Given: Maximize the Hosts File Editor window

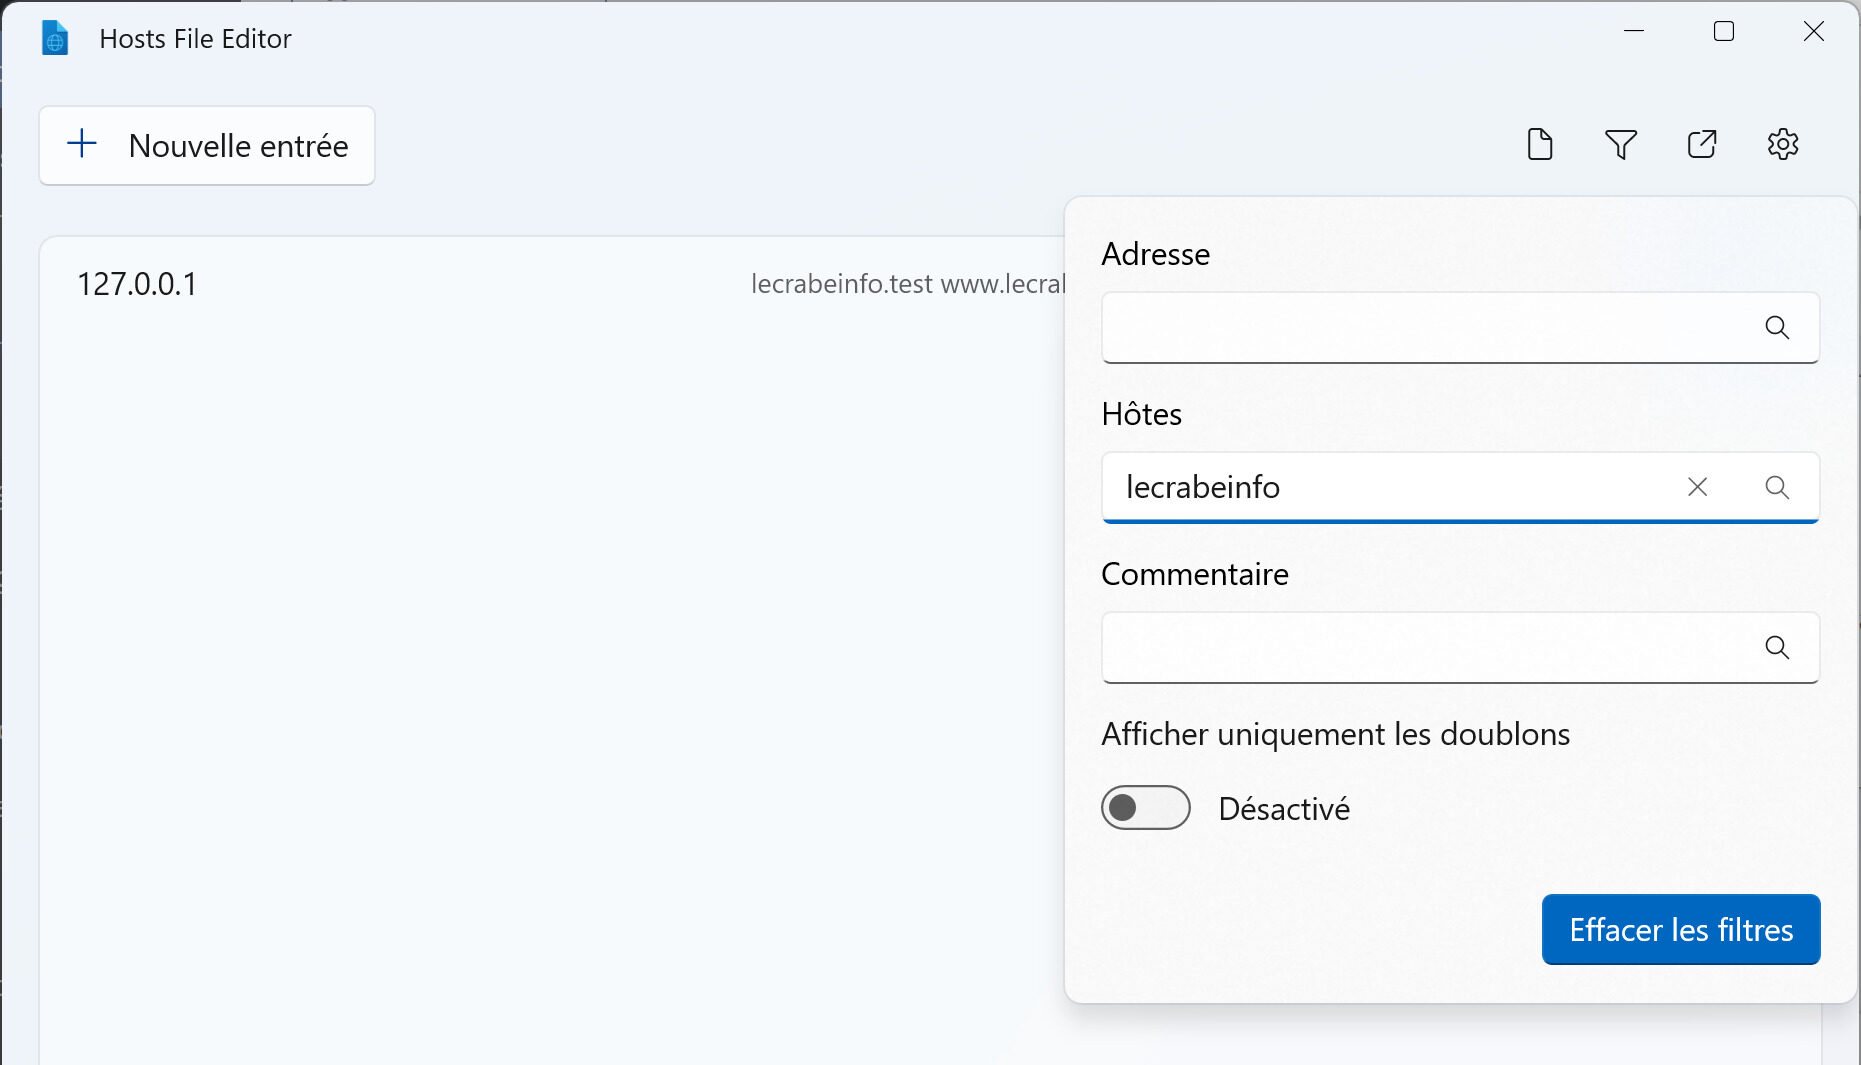Looking at the screenshot, I should (x=1724, y=32).
